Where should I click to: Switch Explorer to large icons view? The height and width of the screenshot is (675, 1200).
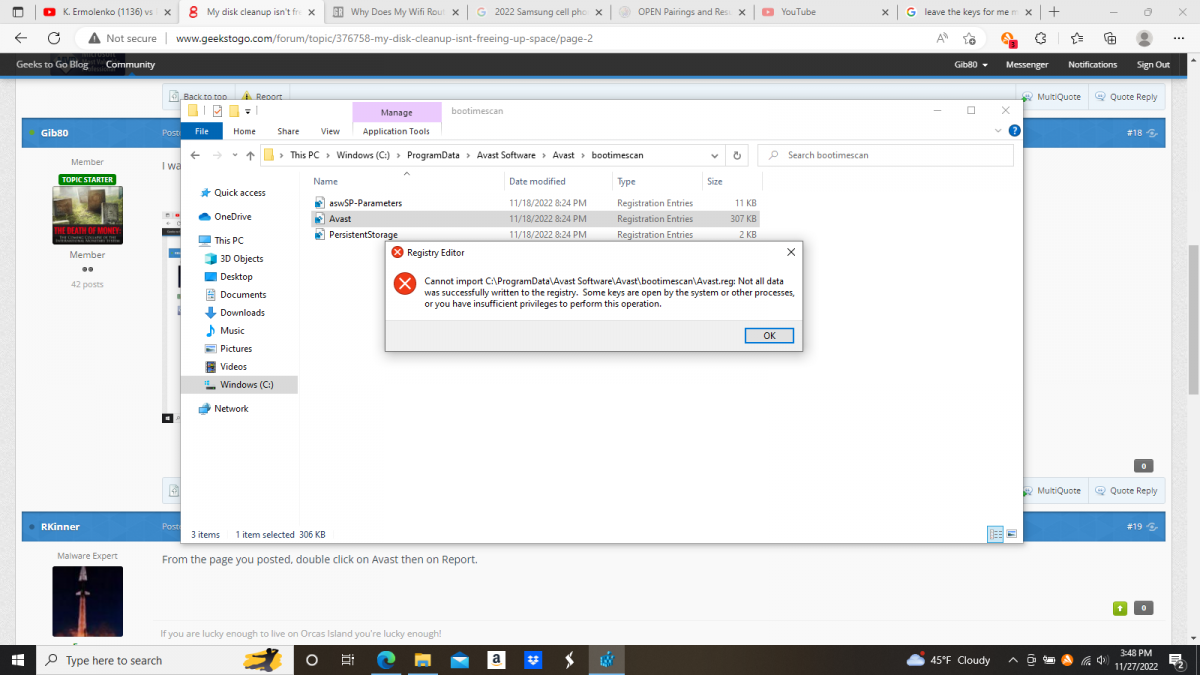tap(1012, 535)
